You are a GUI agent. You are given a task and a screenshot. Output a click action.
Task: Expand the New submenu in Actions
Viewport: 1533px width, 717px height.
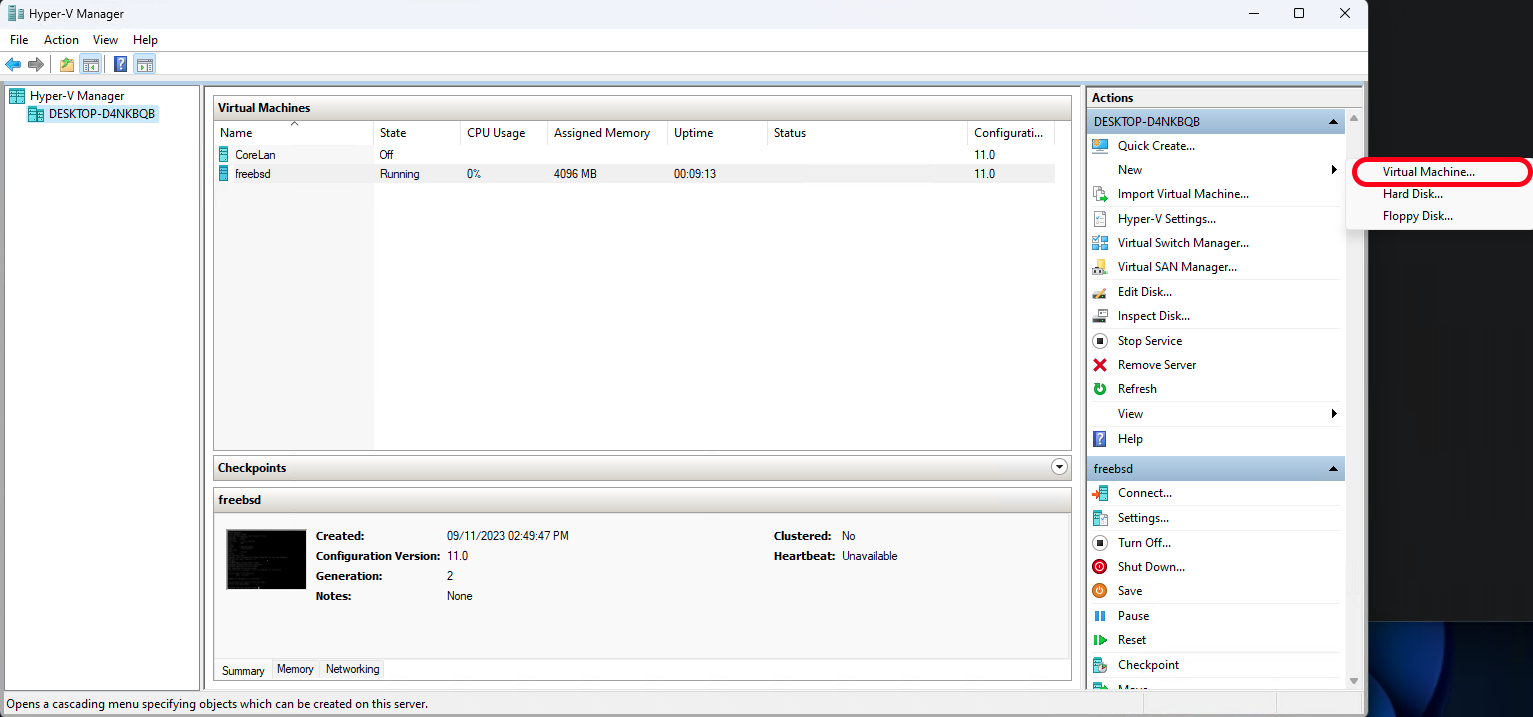point(1215,170)
